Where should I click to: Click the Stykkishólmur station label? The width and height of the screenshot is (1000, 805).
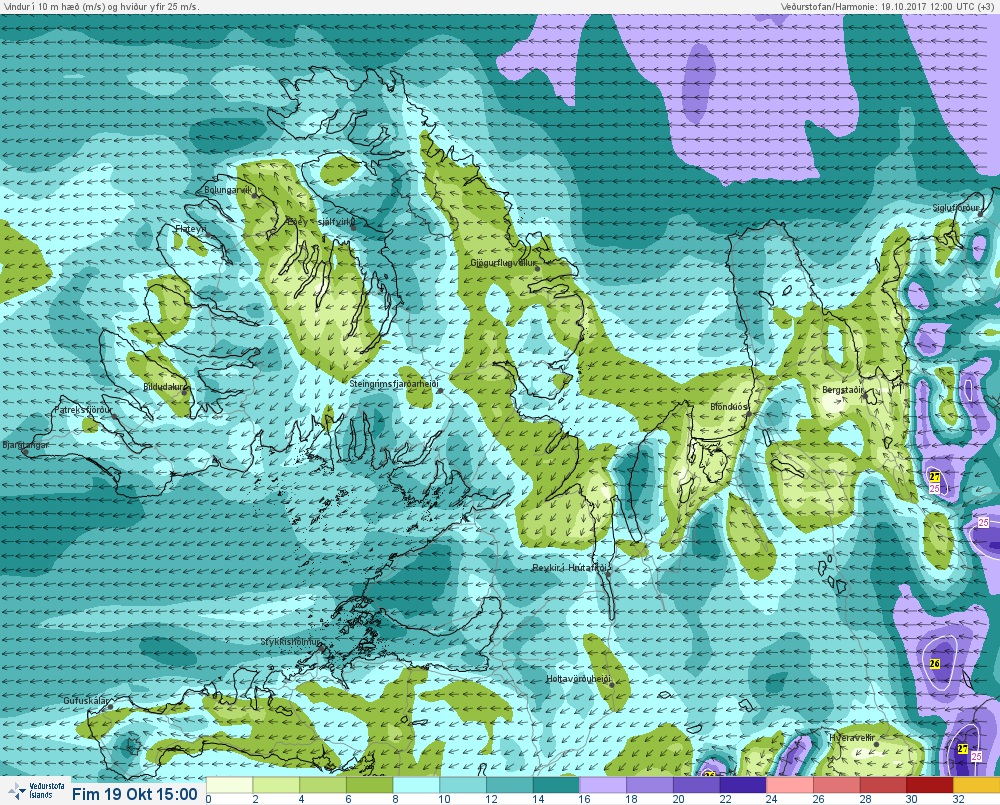[290, 642]
